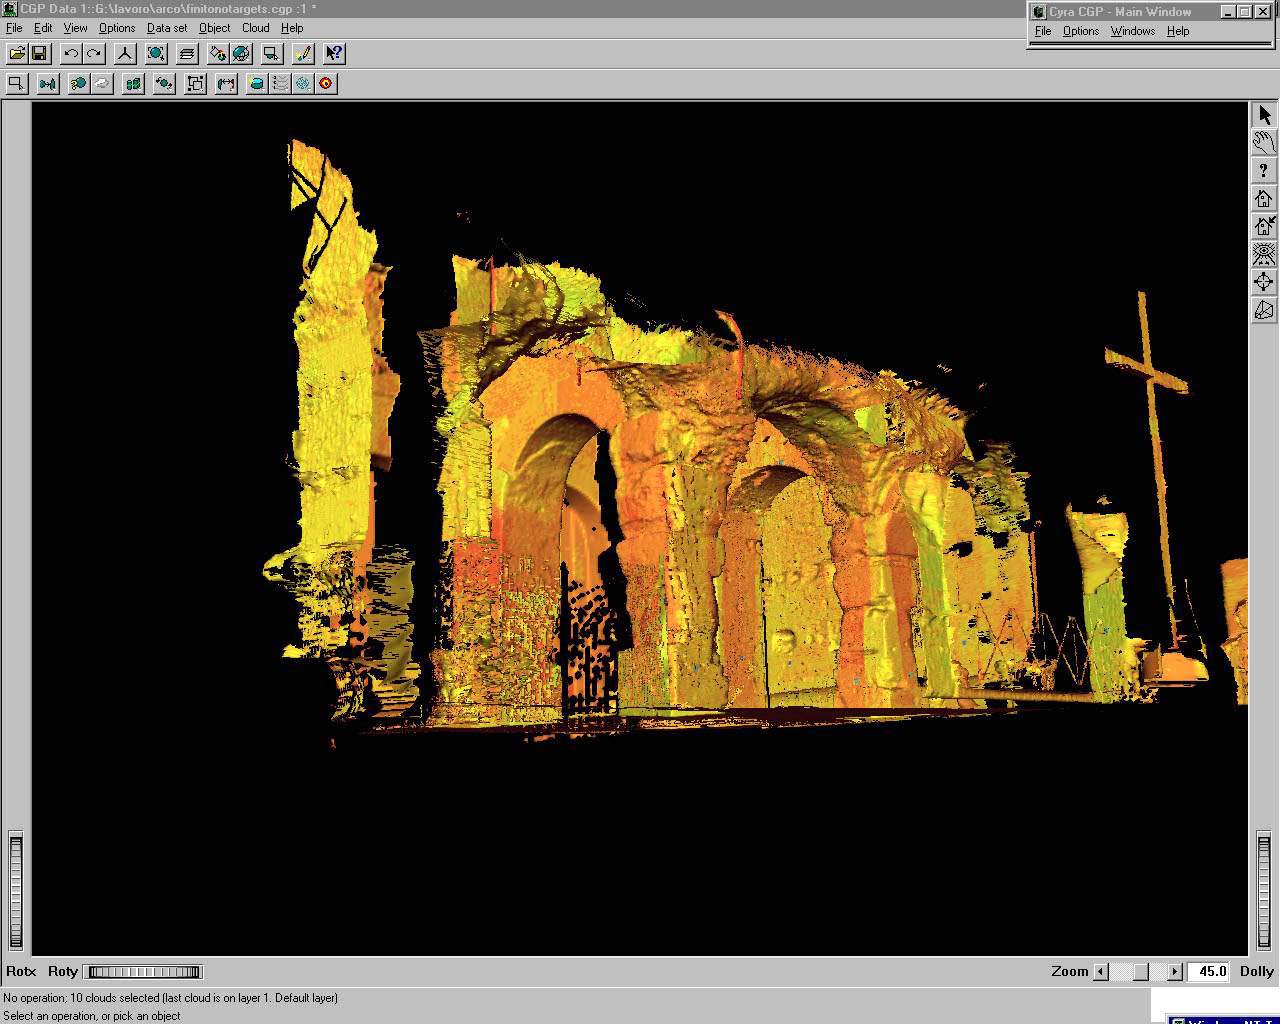Undo the last action using the toolbar arrow

tap(71, 53)
